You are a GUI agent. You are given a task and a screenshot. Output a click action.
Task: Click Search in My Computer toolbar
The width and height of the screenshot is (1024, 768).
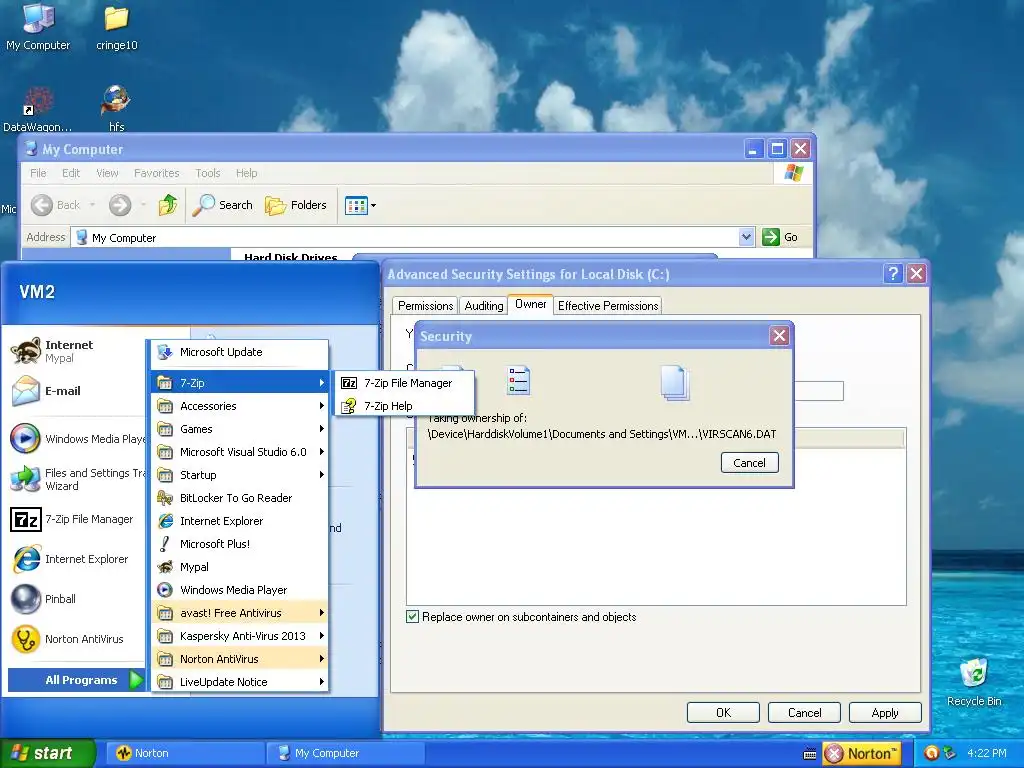click(x=222, y=205)
